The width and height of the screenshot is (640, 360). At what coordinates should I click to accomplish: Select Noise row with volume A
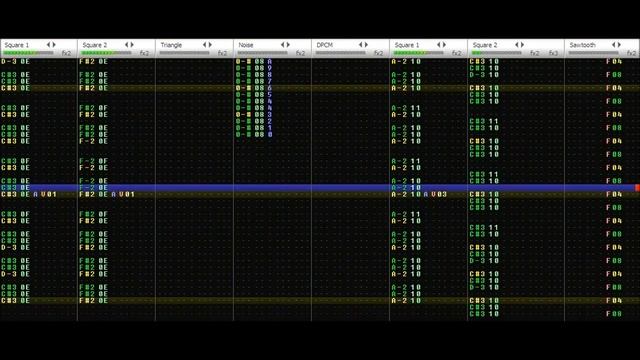coord(254,62)
